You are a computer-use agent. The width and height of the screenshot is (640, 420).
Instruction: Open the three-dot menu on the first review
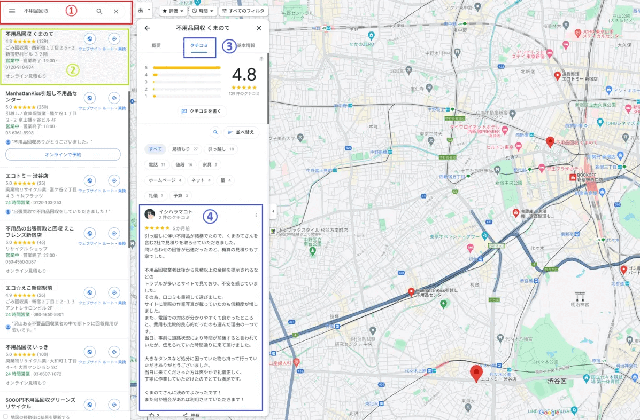click(256, 215)
